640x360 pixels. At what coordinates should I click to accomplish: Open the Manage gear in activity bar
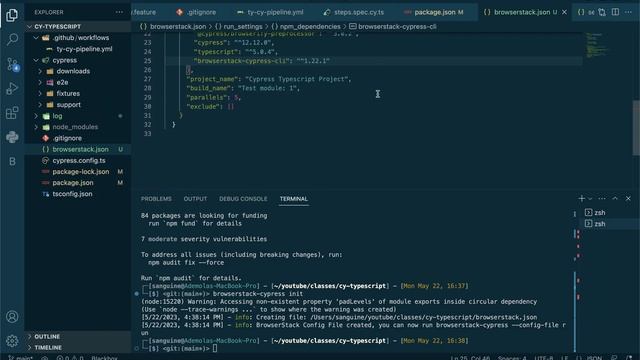tap(12, 340)
